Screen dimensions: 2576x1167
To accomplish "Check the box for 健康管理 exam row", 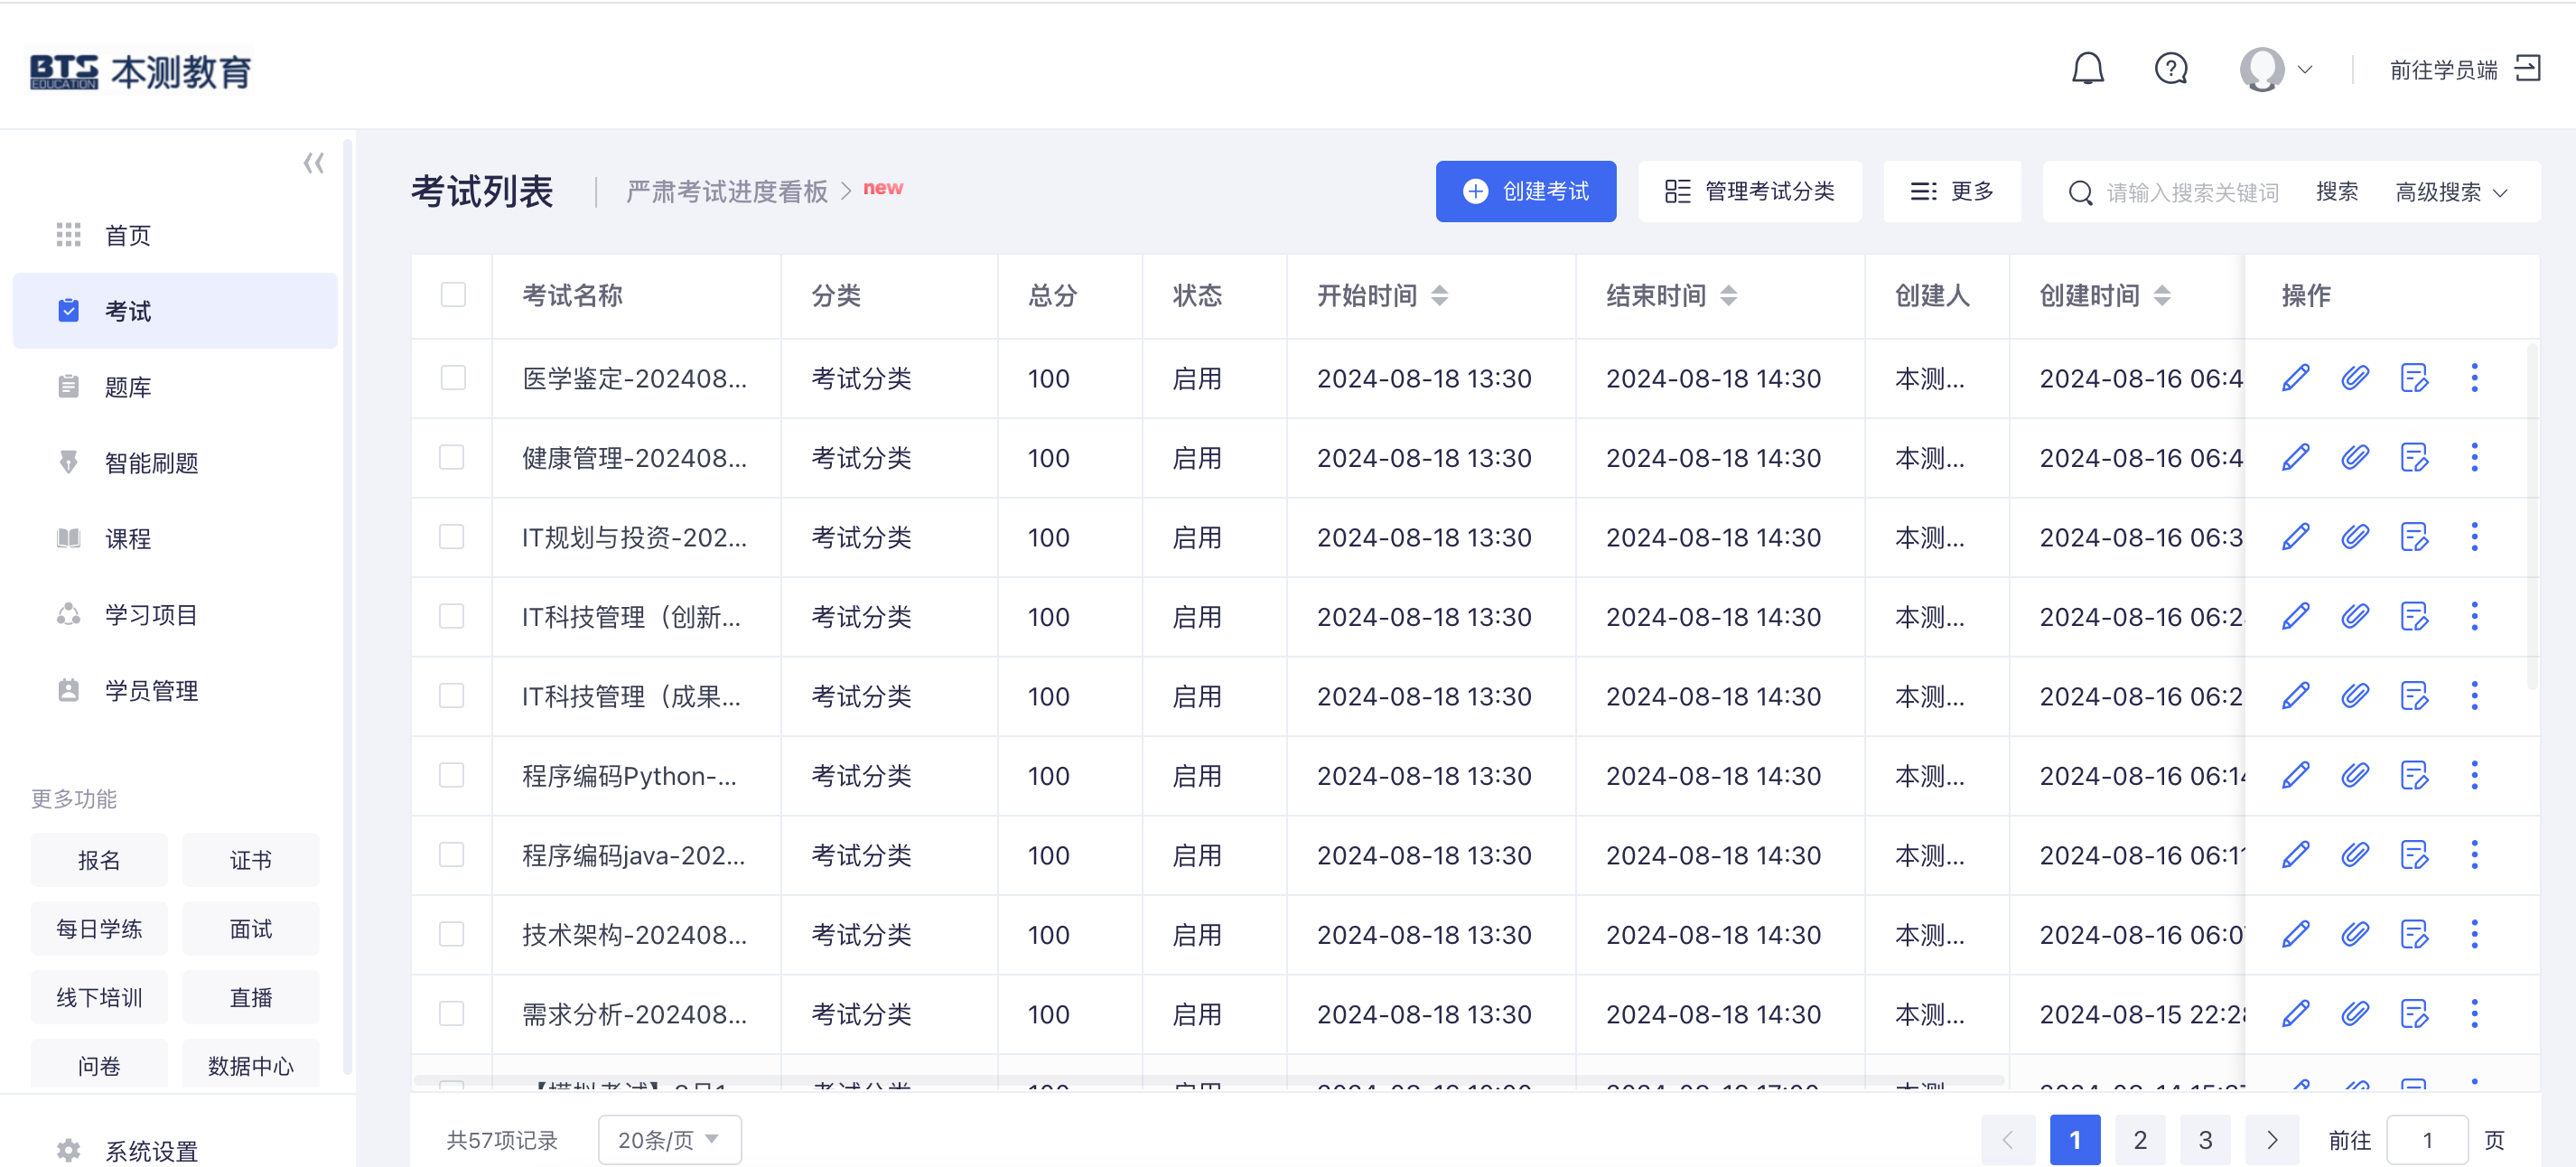I will [x=452, y=457].
